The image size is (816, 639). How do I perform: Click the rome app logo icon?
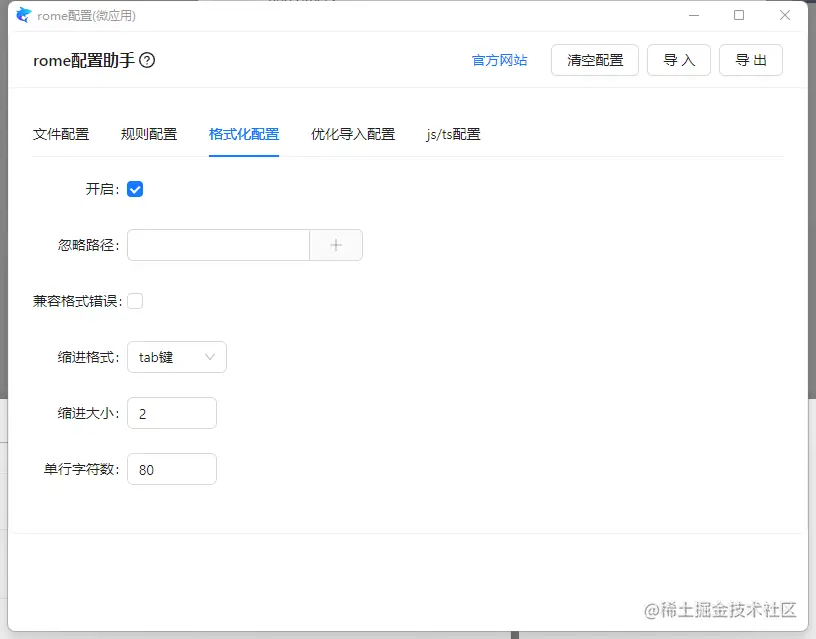click(x=23, y=15)
